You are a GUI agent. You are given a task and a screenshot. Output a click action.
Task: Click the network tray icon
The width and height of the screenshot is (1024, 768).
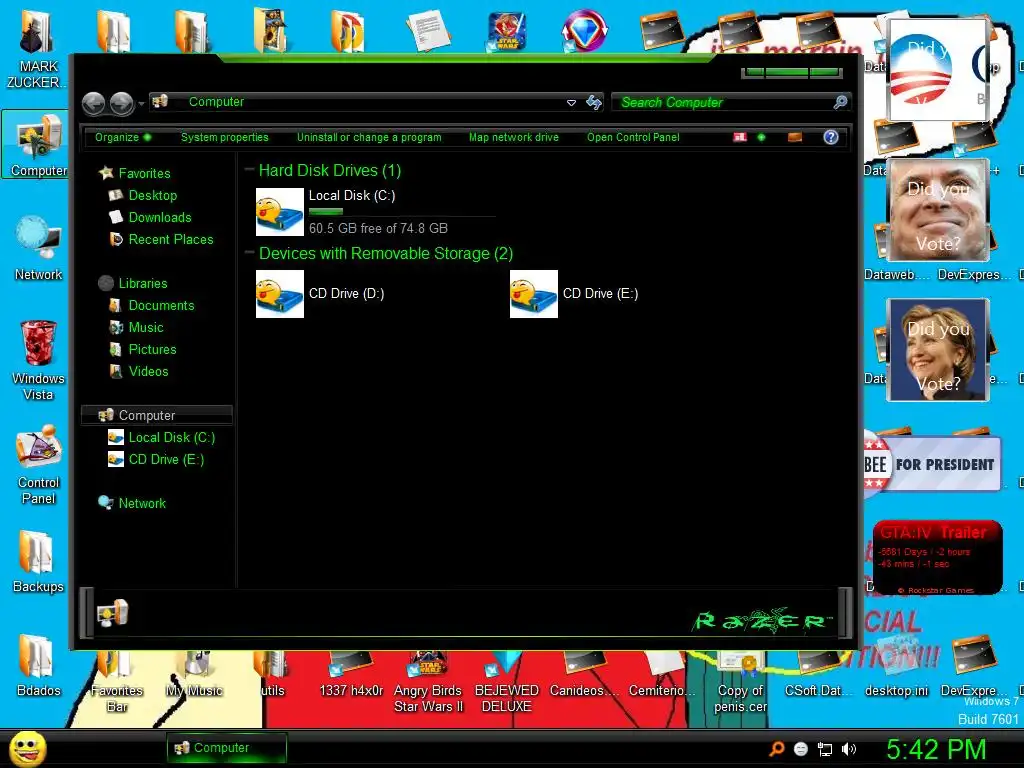click(825, 749)
